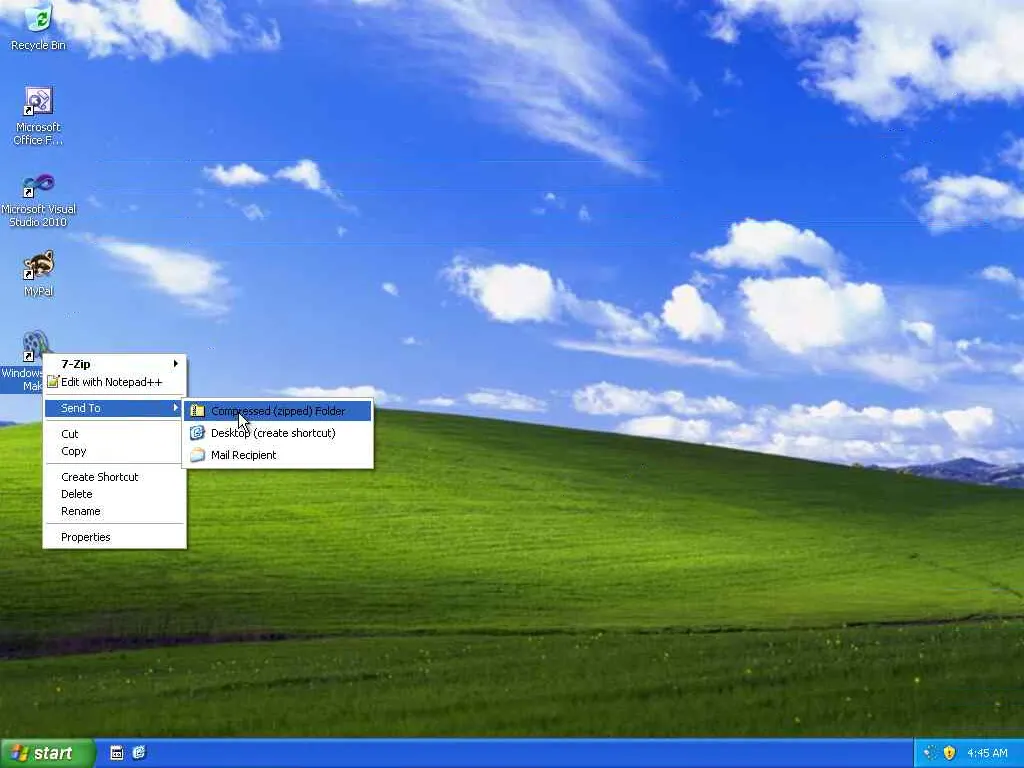Select Mail Recipient in Send To
Screen dimensions: 1024x768
click(278, 455)
